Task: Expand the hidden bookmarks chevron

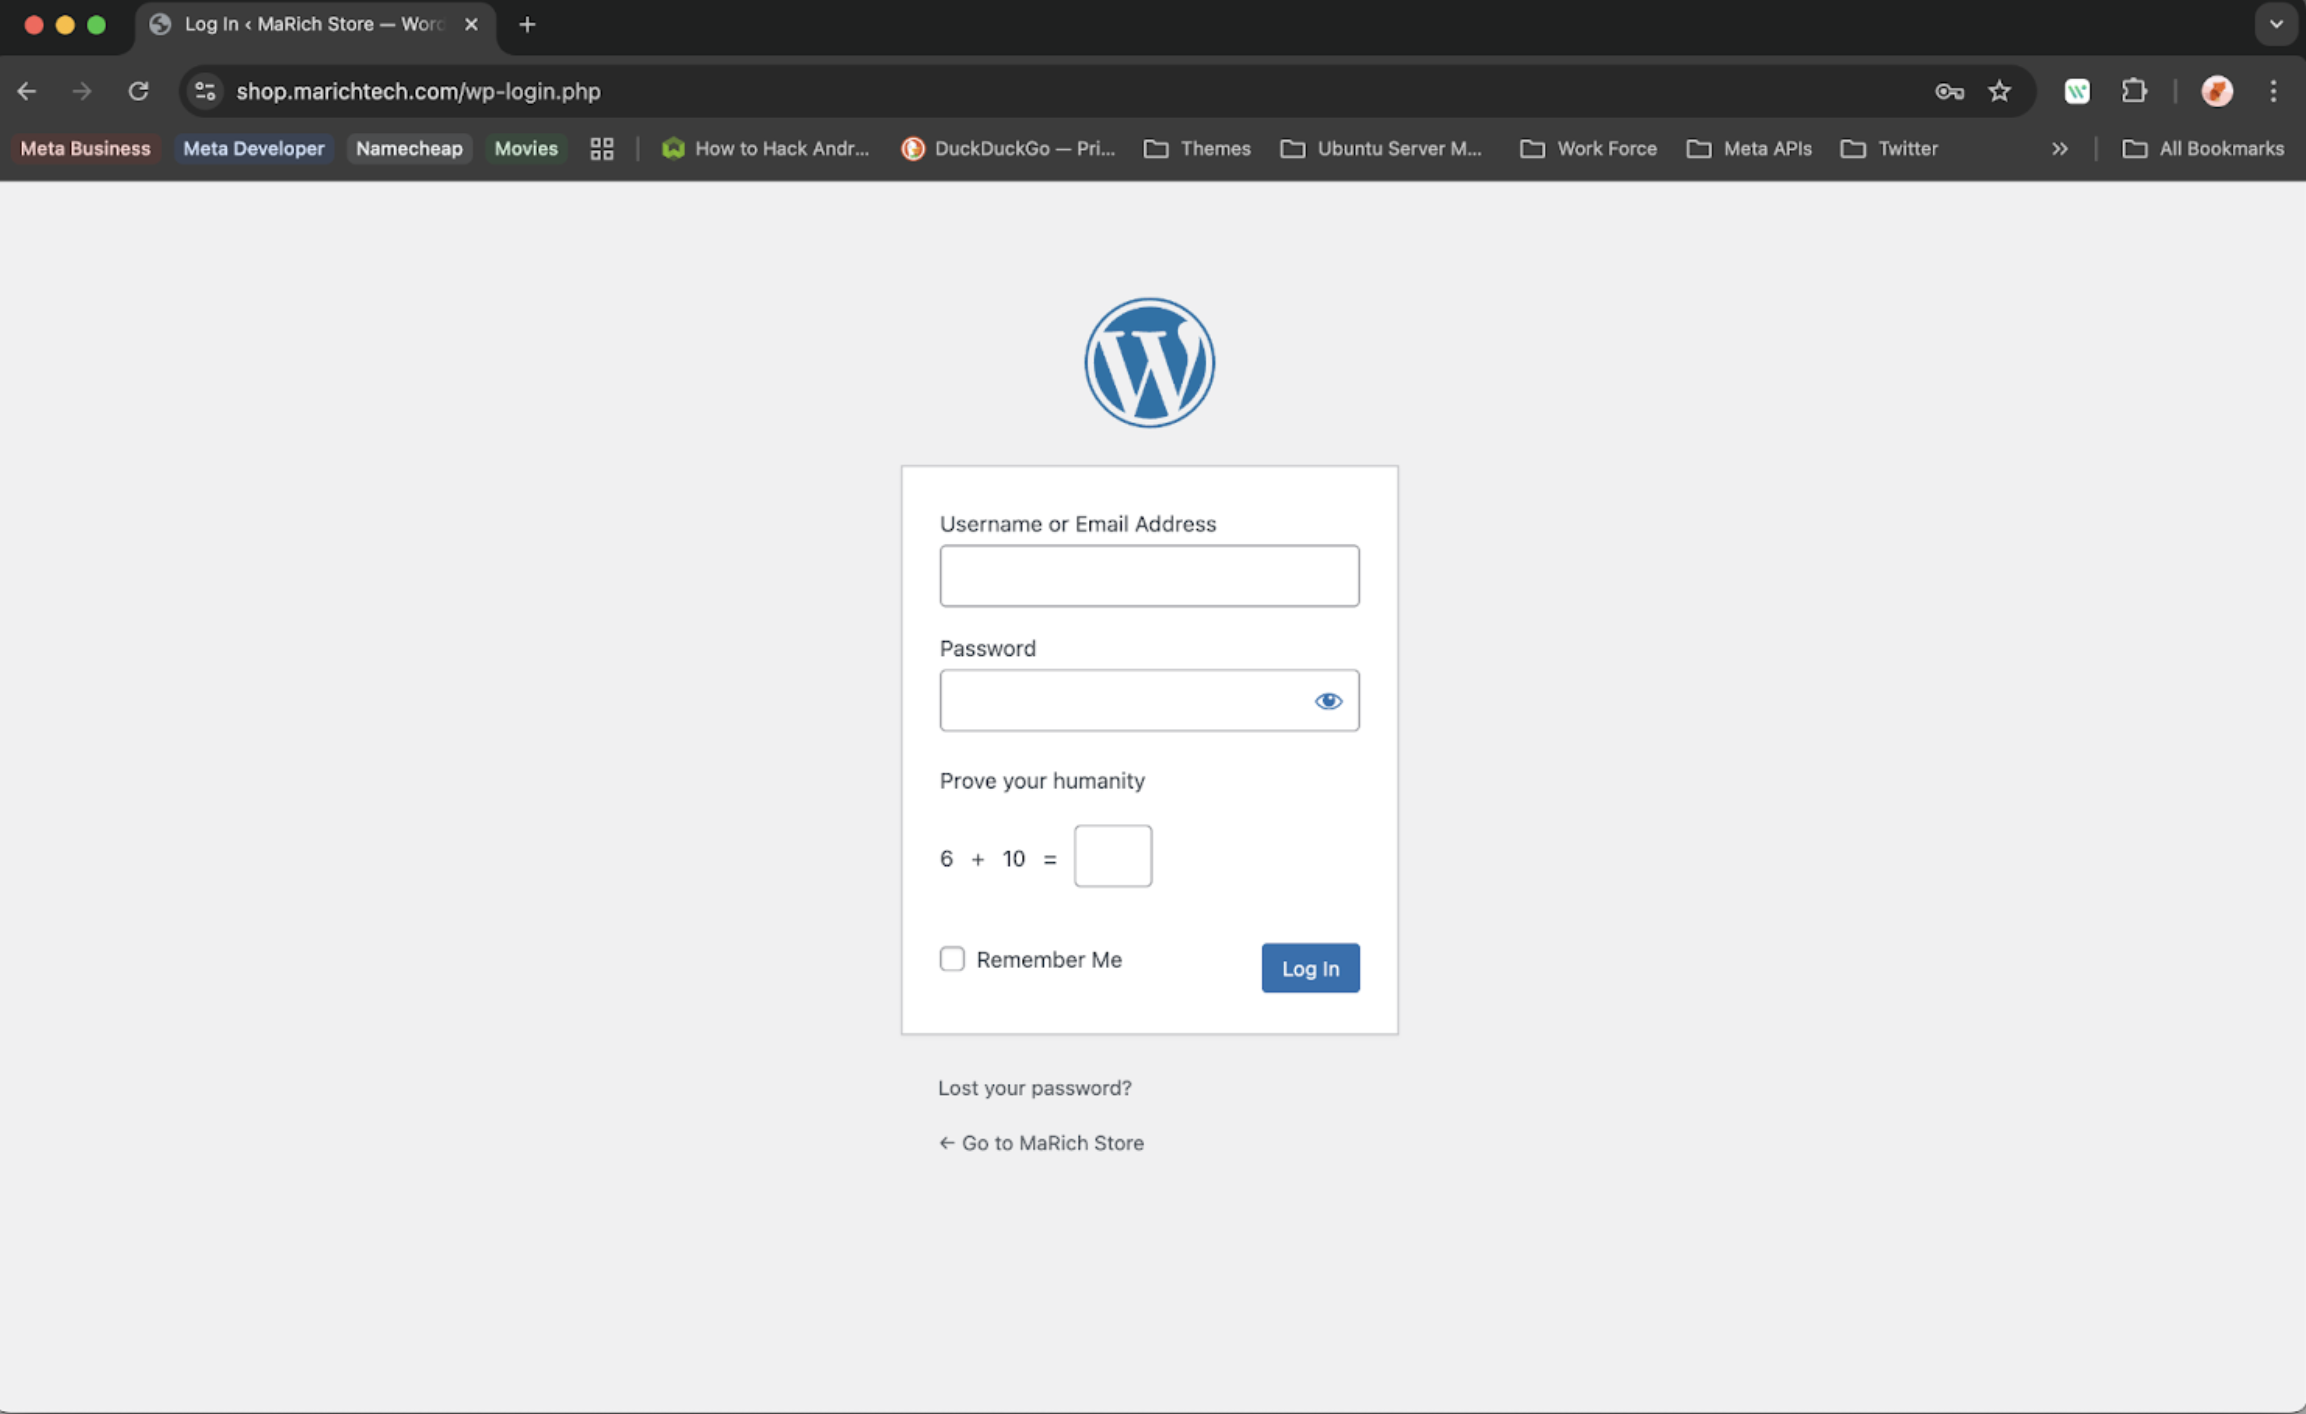Action: pos(2059,149)
